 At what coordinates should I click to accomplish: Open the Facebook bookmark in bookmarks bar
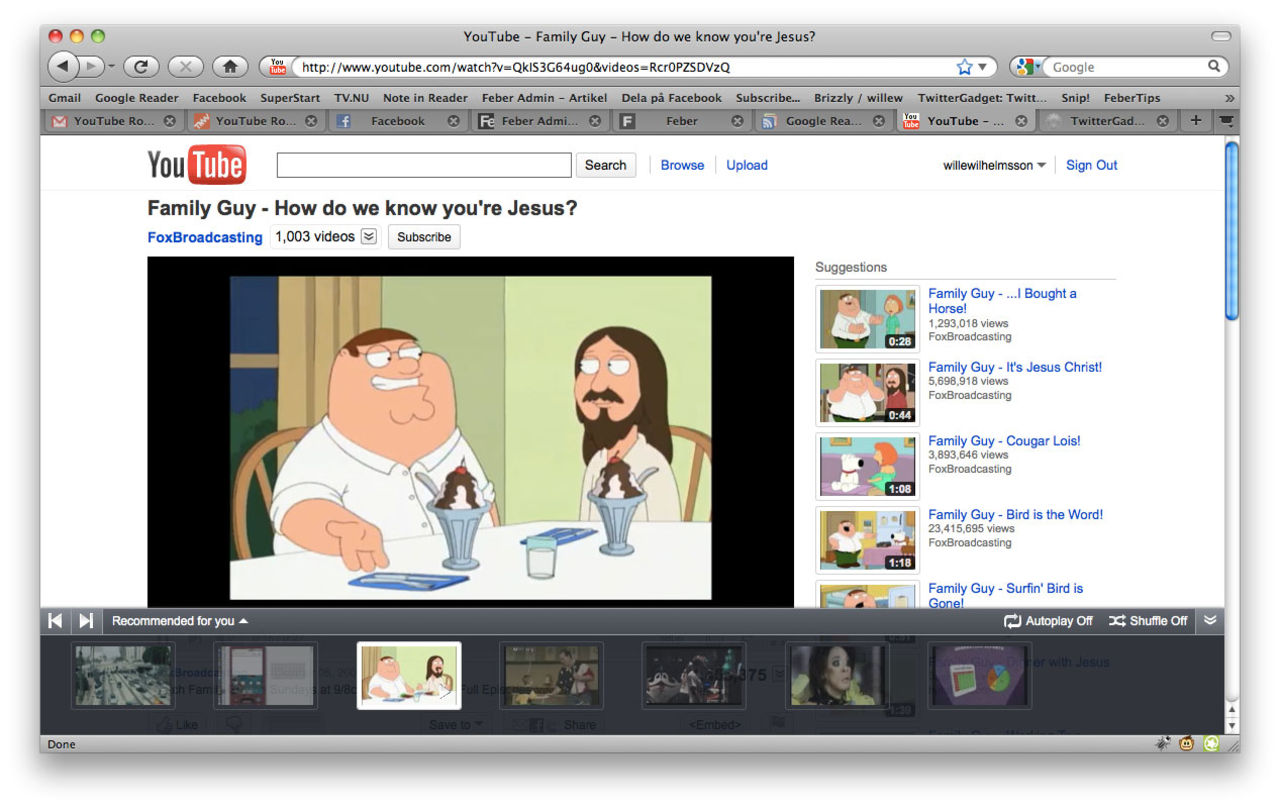[219, 98]
